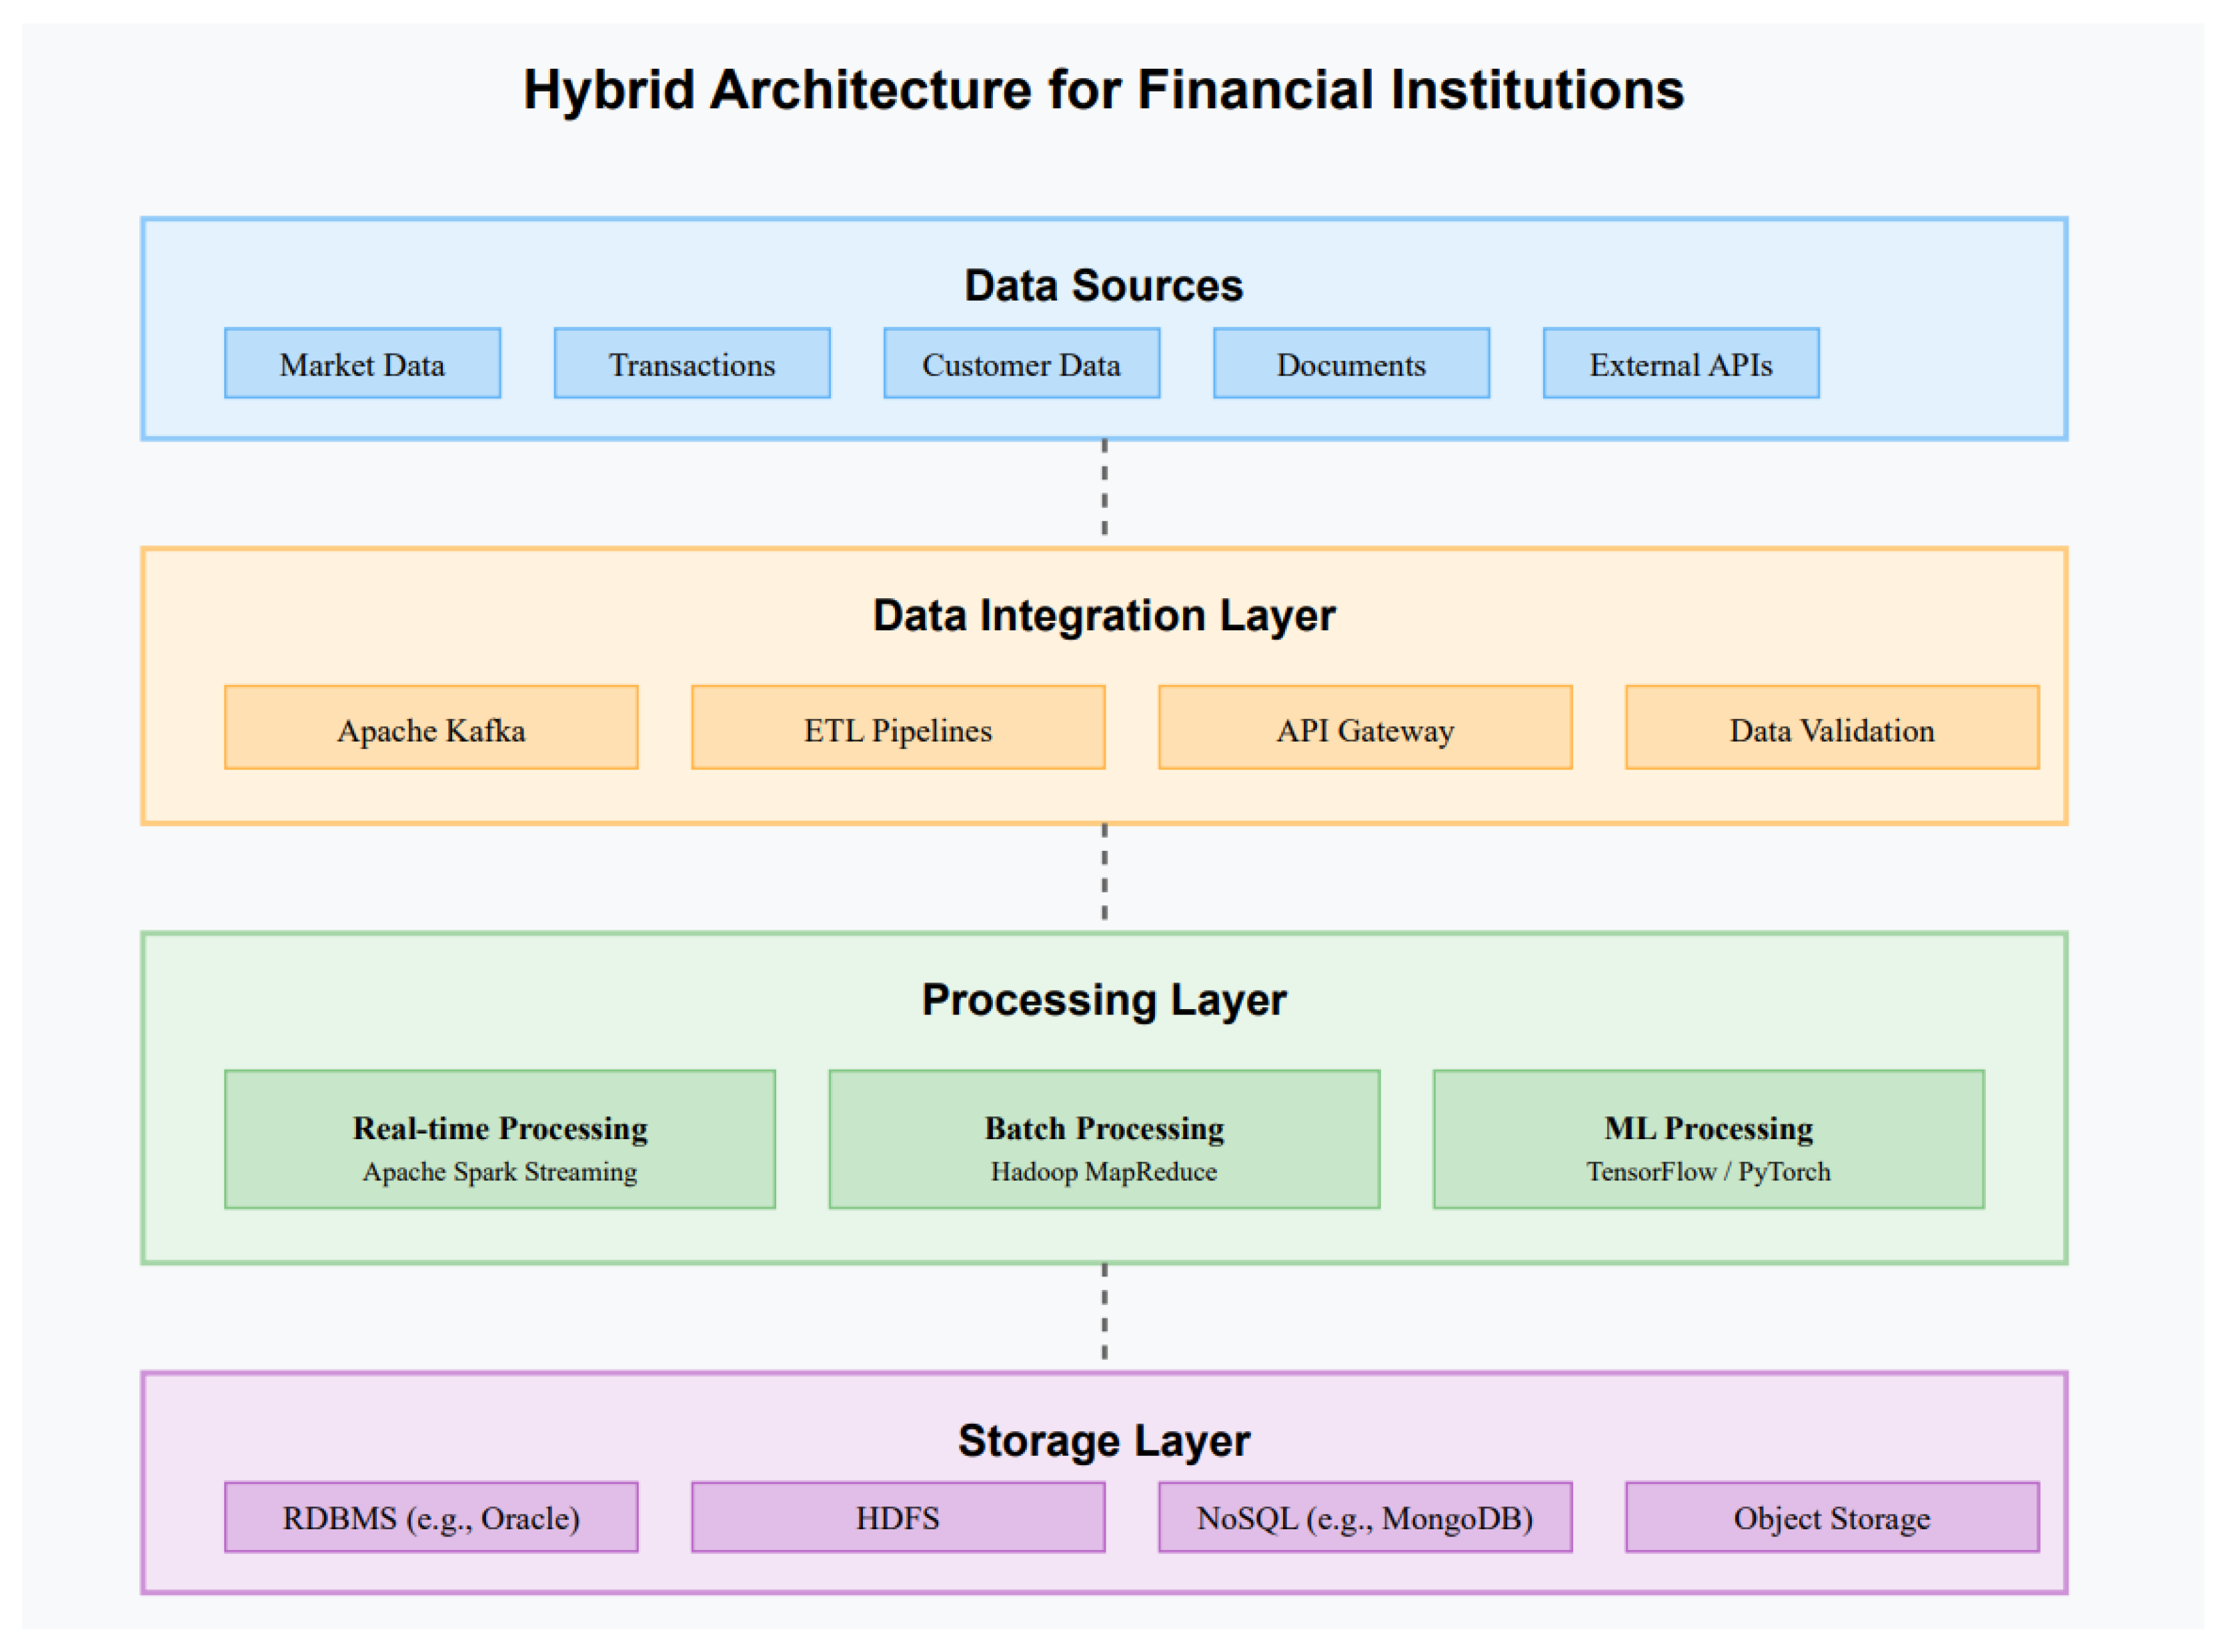
Task: Click the Batch Processing block
Action: (x=1104, y=1140)
